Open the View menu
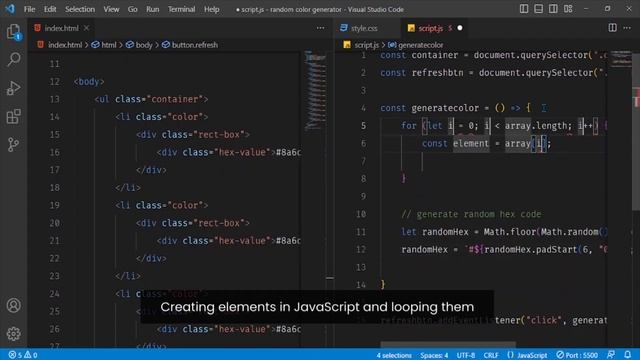 pyautogui.click(x=111, y=9)
